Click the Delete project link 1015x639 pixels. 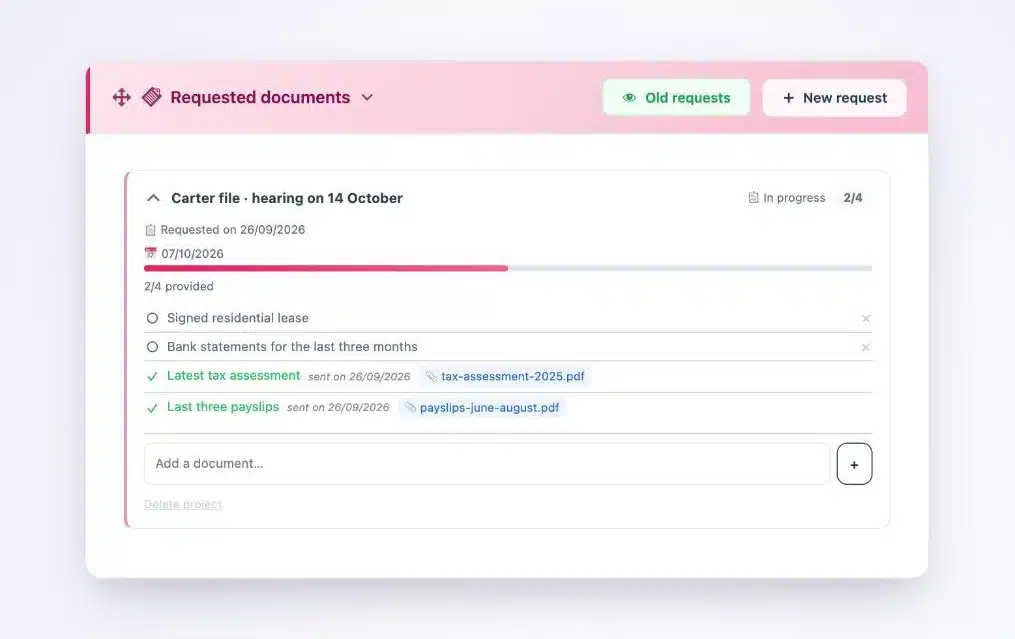(183, 504)
